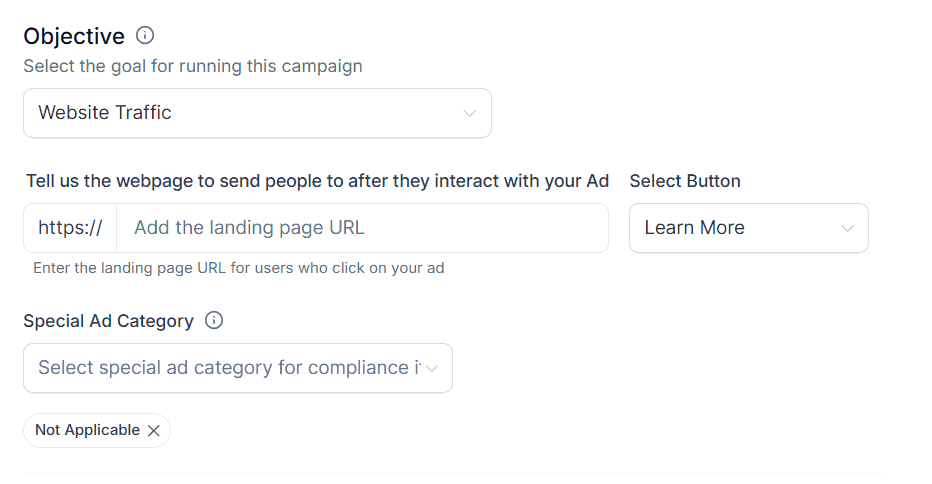Screen dimensions: 932x484
Task: Click 'Select the goal for running' description
Action: coord(192,67)
